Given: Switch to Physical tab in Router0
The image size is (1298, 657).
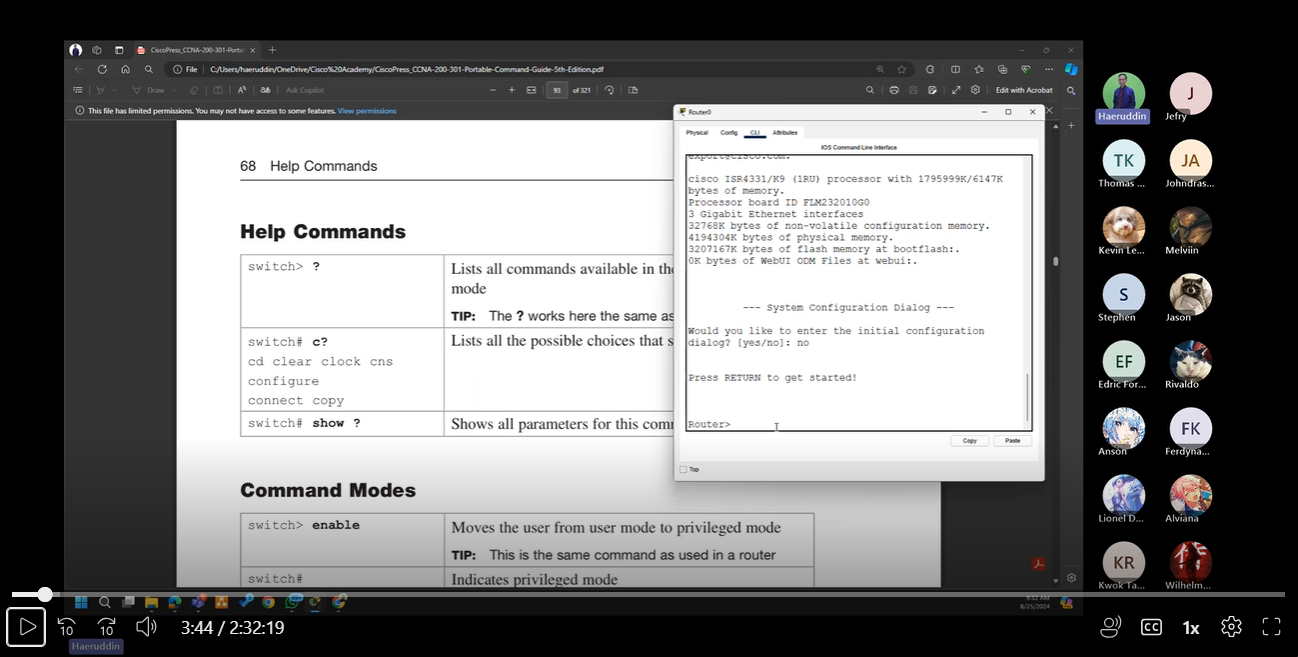Looking at the screenshot, I should [x=697, y=132].
